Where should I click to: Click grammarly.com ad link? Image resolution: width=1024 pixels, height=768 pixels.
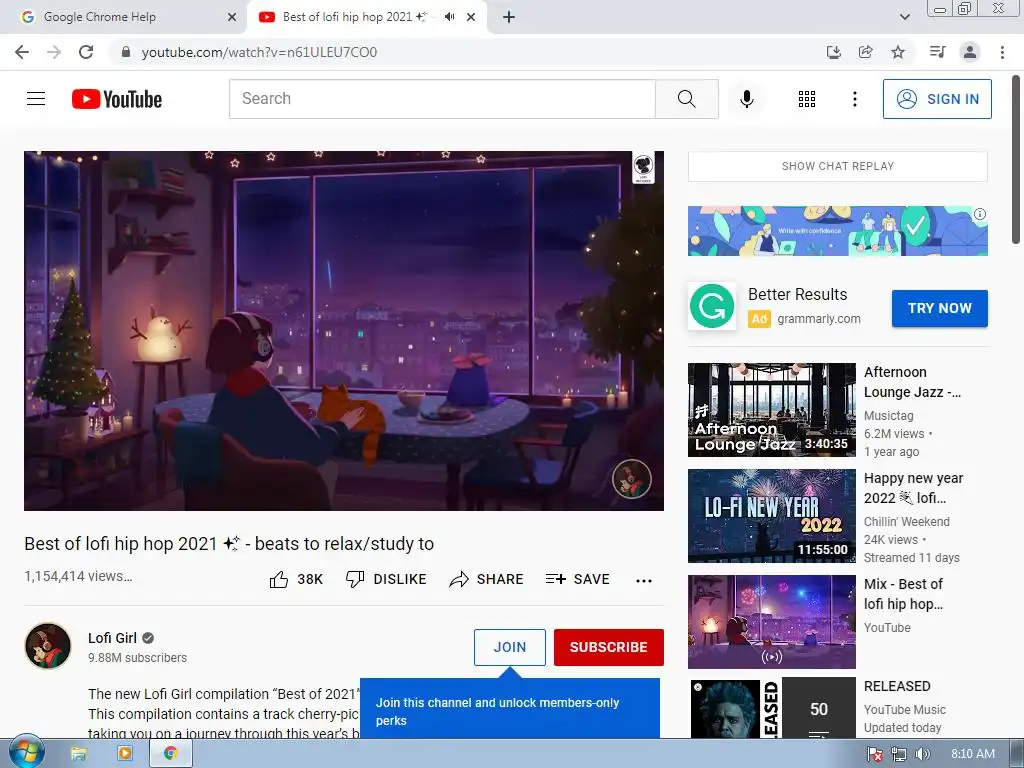pos(819,319)
